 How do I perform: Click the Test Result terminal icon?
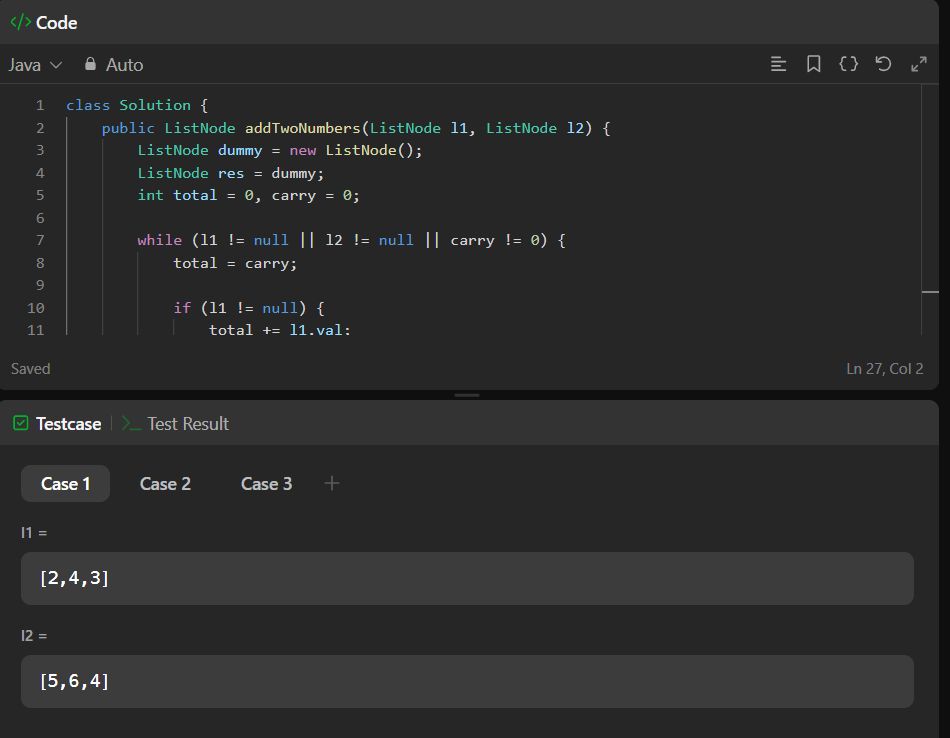point(131,424)
